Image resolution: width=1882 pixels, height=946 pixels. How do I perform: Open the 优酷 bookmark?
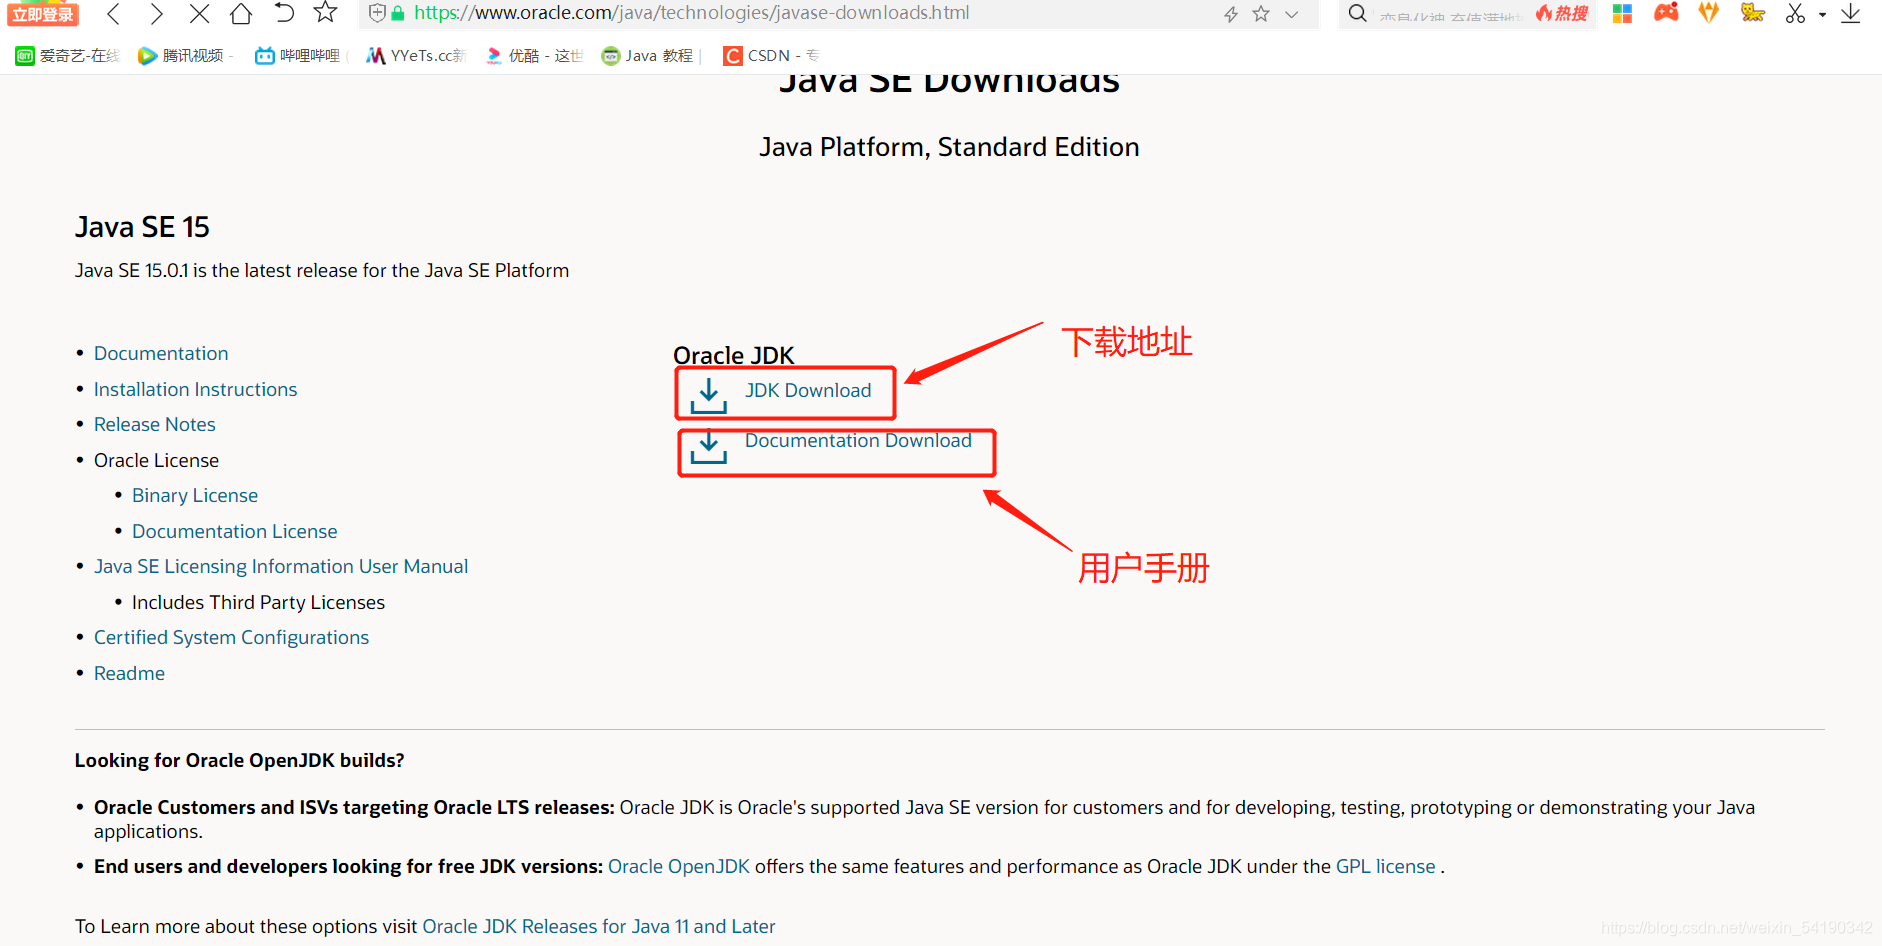(534, 56)
